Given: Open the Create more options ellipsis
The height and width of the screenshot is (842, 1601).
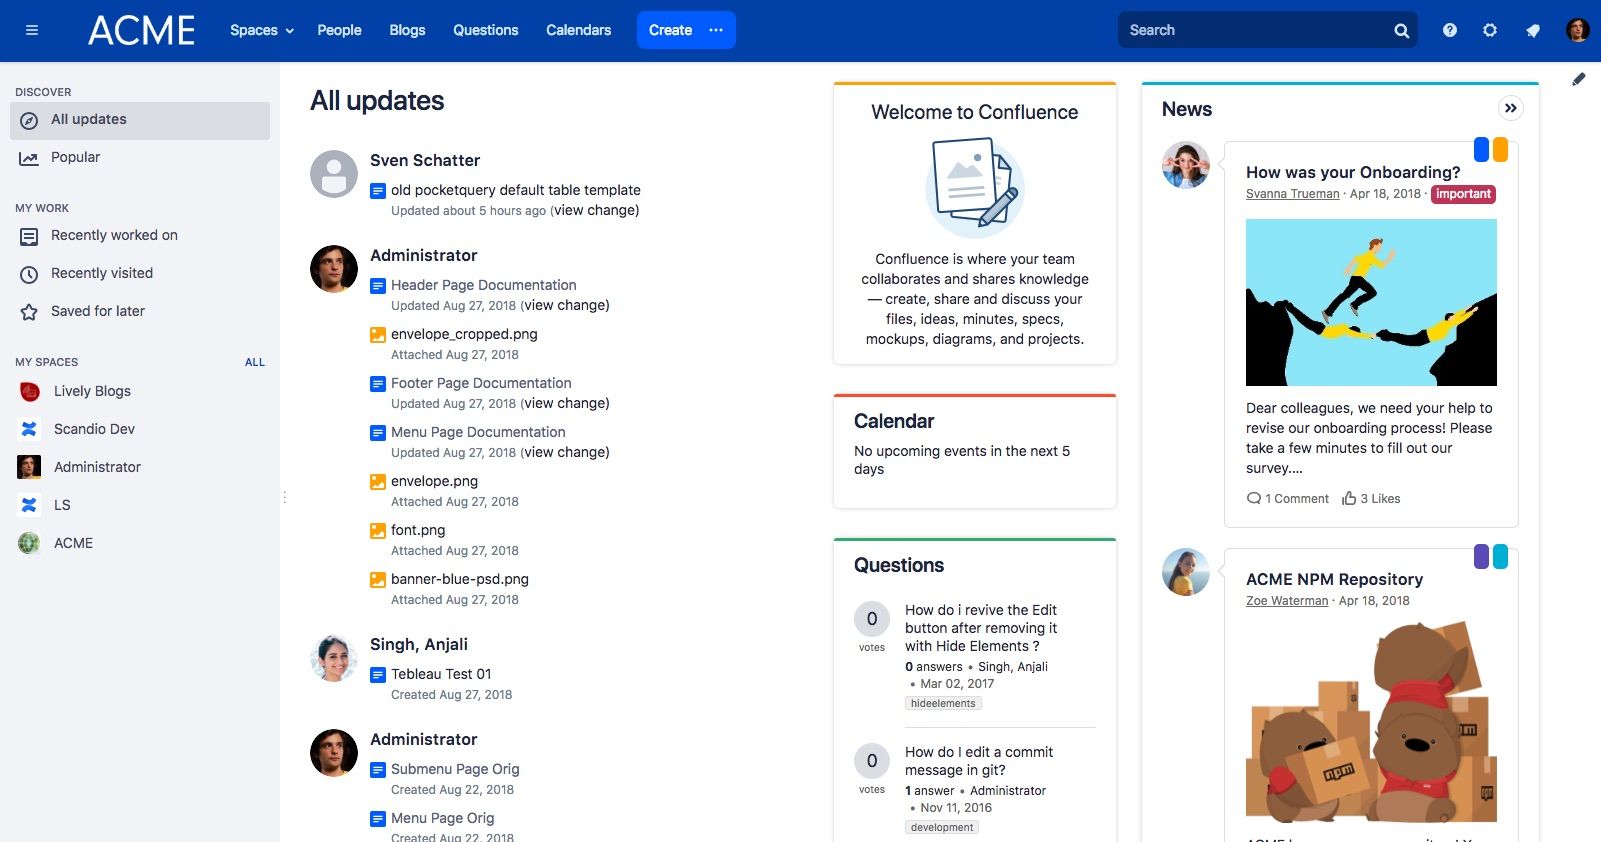Looking at the screenshot, I should (x=716, y=30).
